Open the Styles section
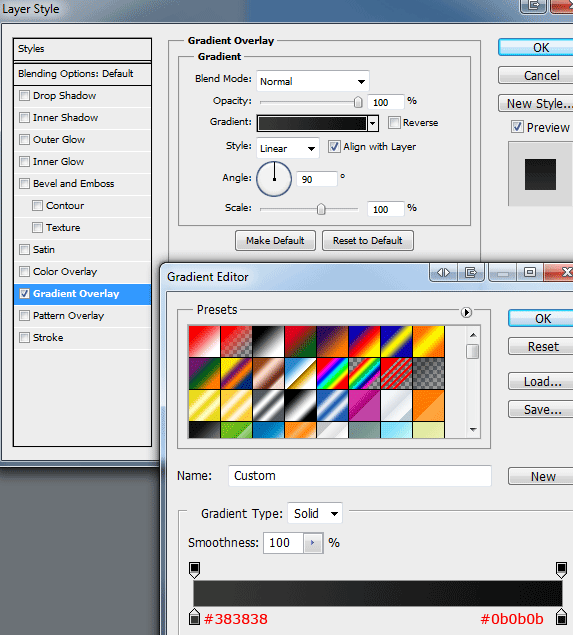Screen dimensions: 573x635 pos(82,49)
